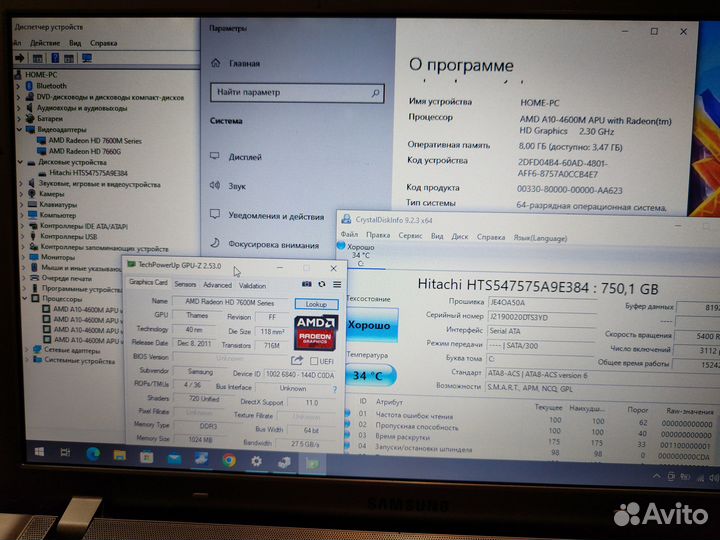This screenshot has width=720, height=540.
Task: Click the BIOS export share icon
Action: coord(297,360)
